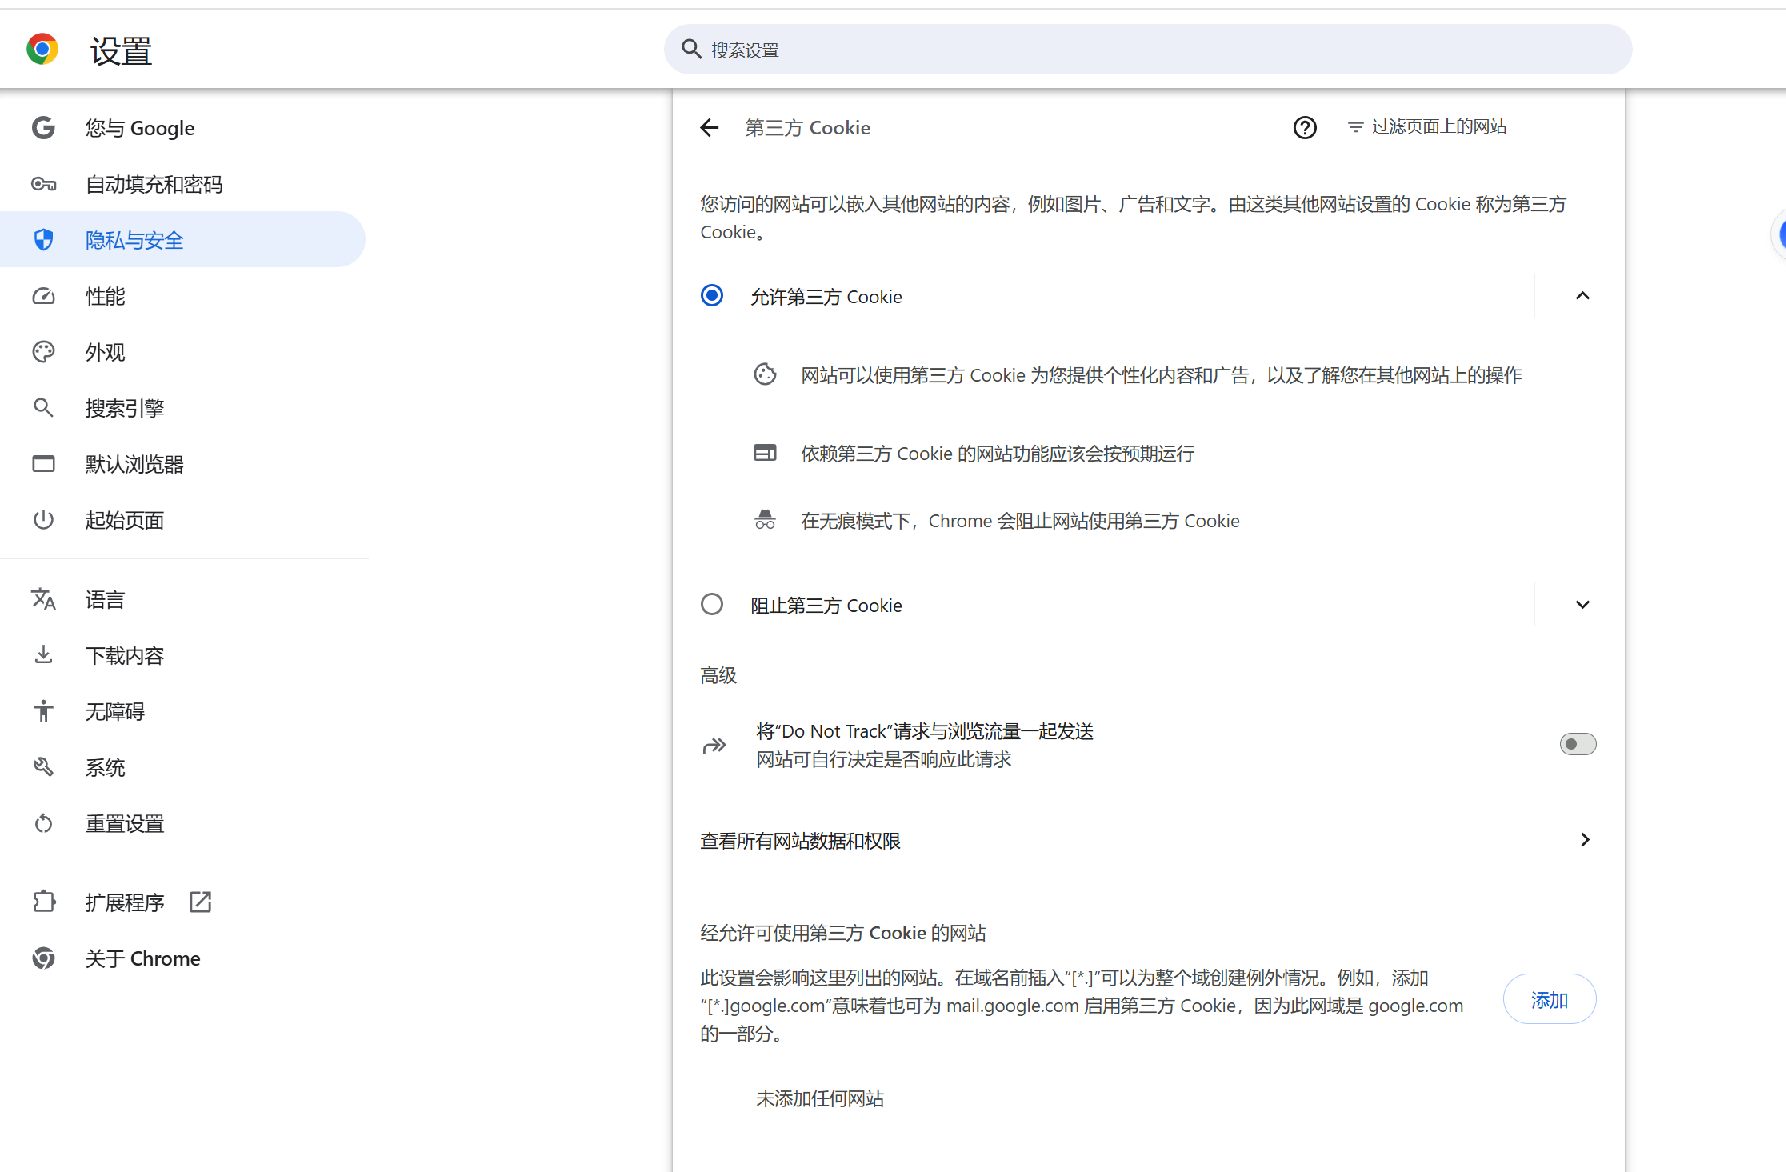The width and height of the screenshot is (1786, 1172).
Task: Open the 性能 settings page
Action: (105, 296)
